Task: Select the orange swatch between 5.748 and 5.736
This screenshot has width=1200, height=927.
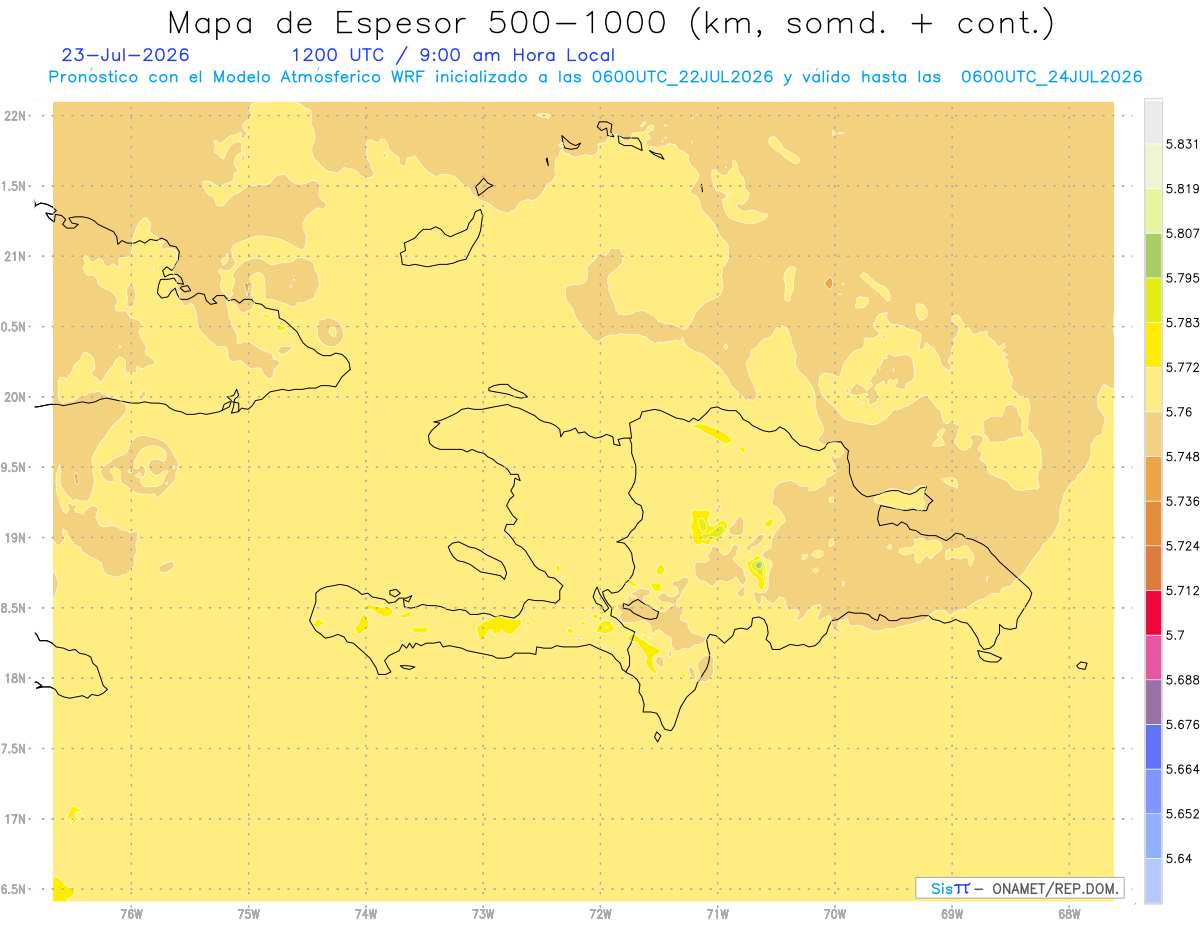Action: point(1153,479)
